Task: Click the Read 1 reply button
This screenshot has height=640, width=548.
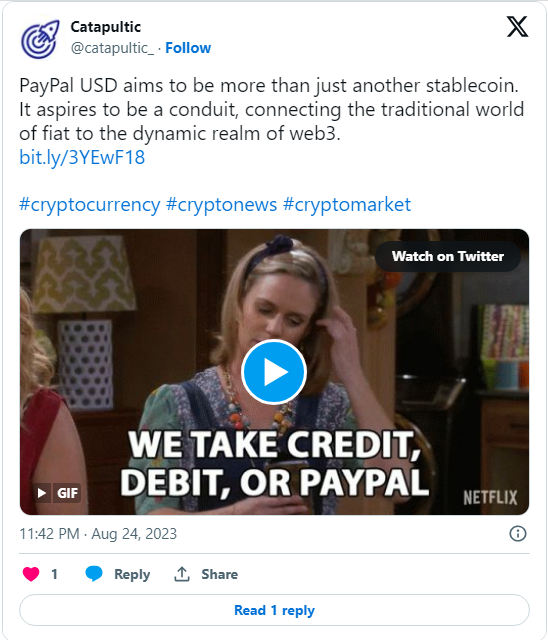Action: pos(274,610)
